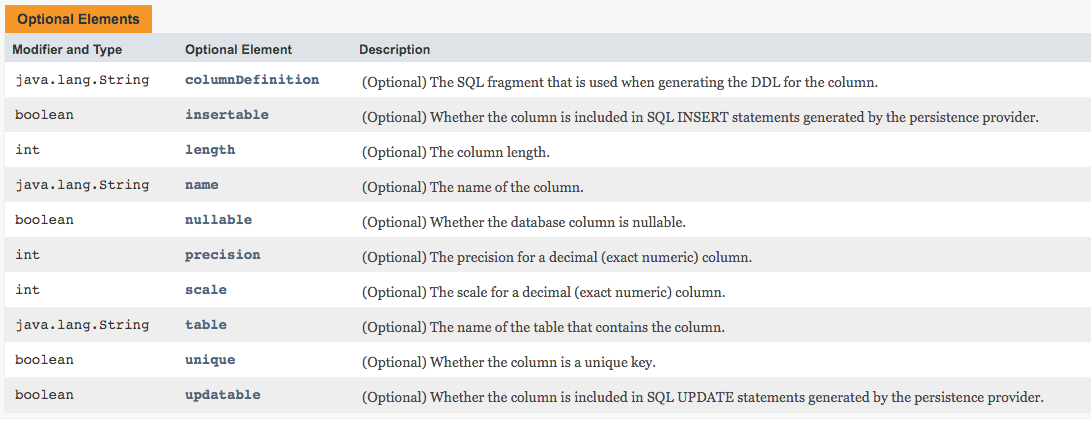
Task: Click java.lang.String type in the table row
Action: [82, 325]
